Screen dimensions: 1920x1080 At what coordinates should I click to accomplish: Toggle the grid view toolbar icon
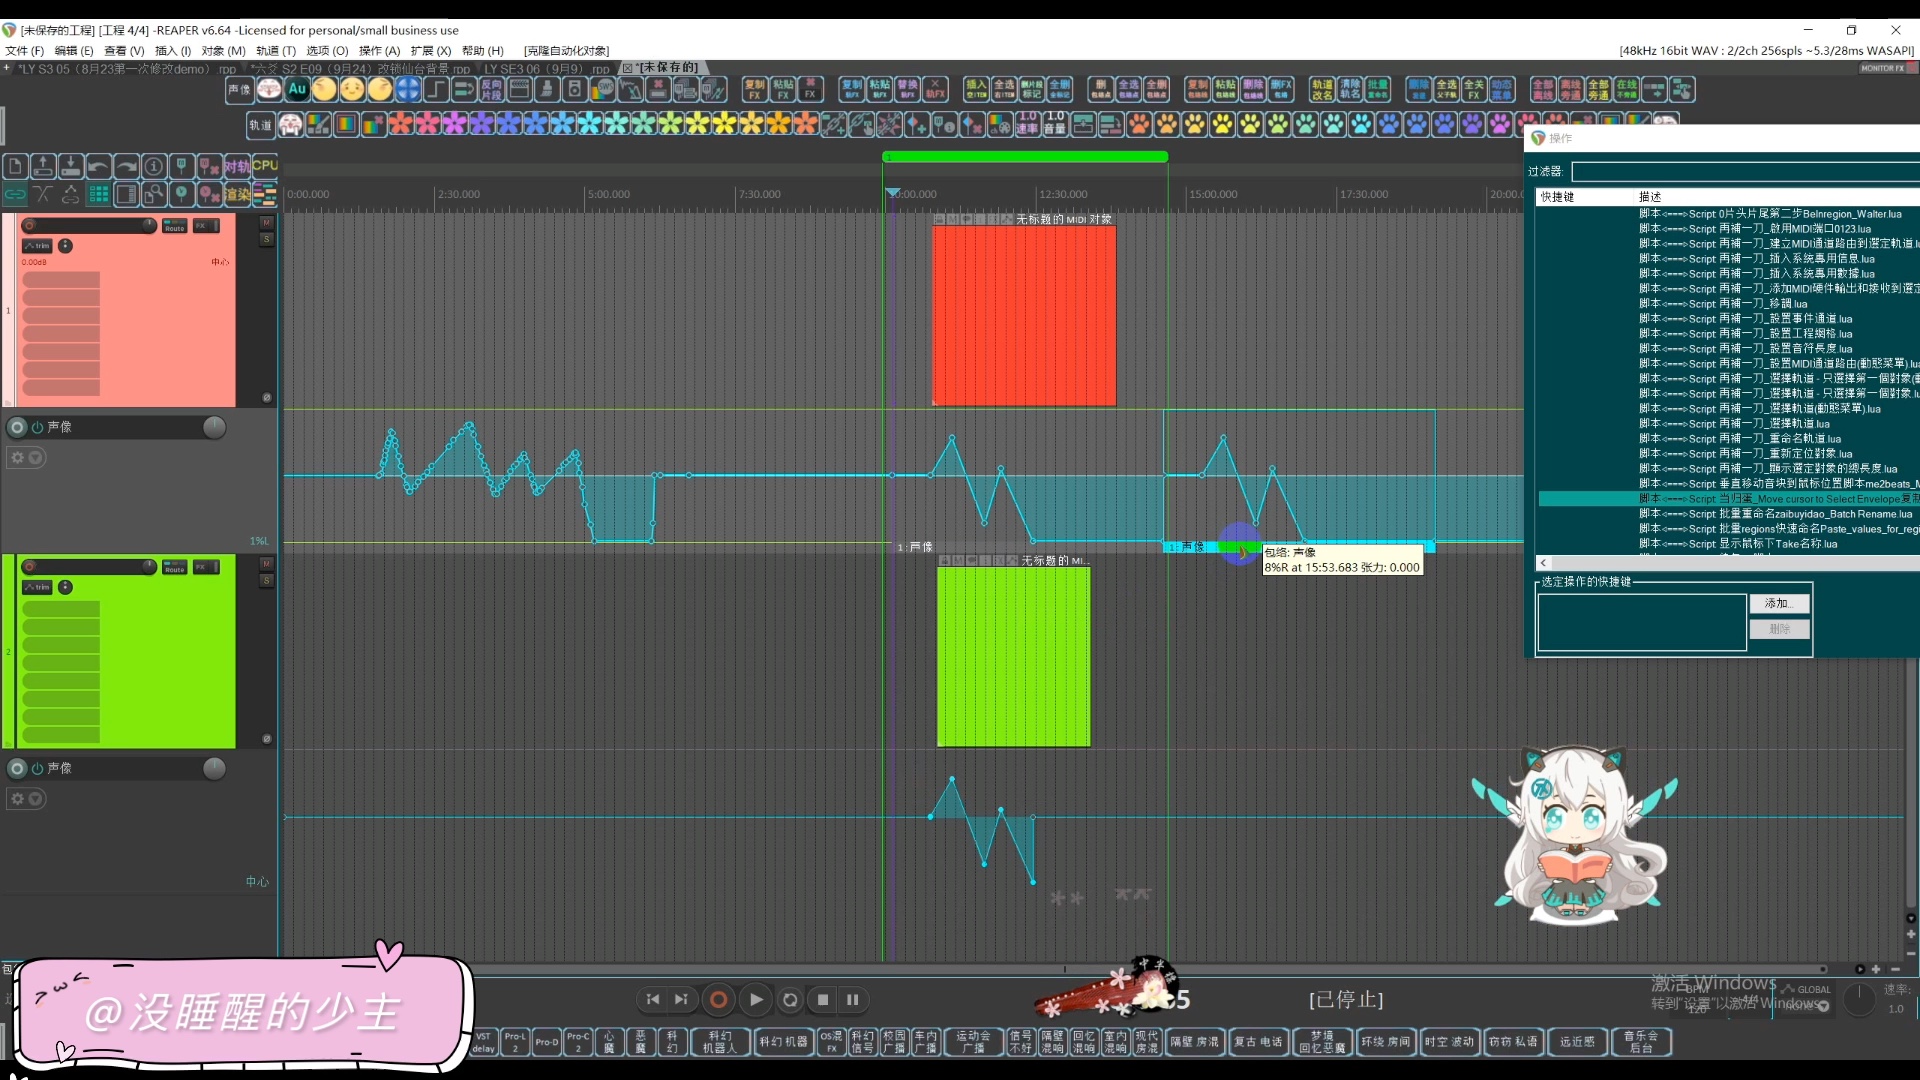pos(98,194)
